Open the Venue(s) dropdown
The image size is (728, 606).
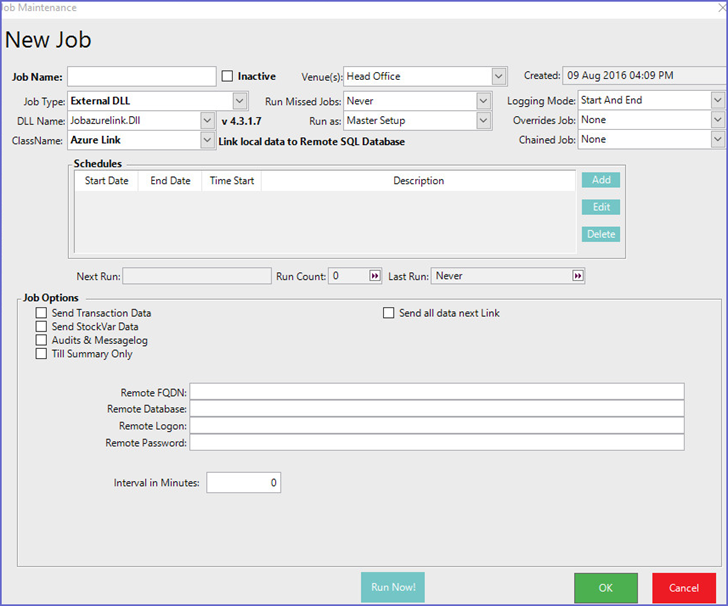click(499, 76)
